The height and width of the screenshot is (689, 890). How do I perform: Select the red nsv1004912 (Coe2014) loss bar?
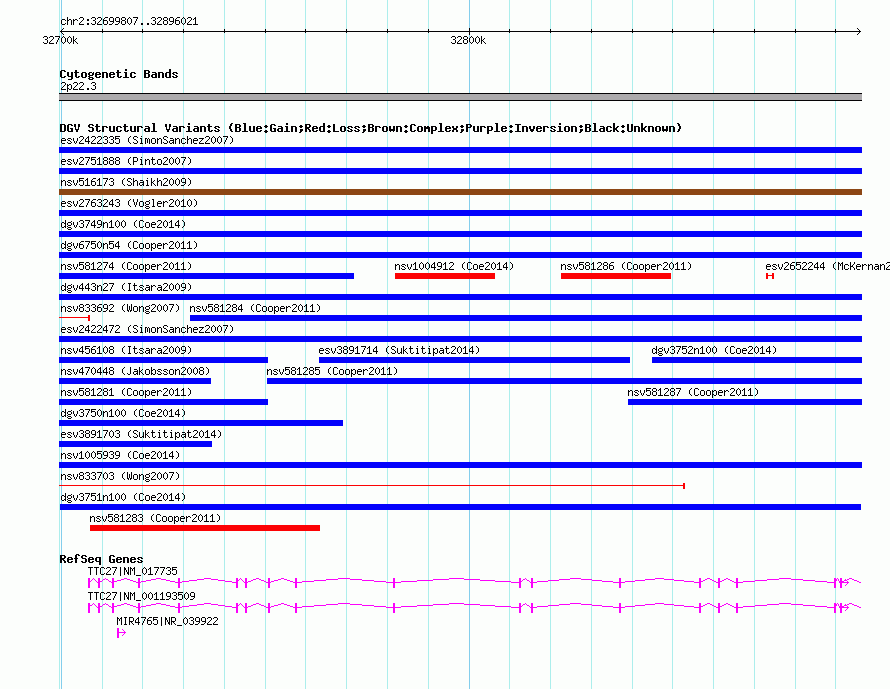445,276
